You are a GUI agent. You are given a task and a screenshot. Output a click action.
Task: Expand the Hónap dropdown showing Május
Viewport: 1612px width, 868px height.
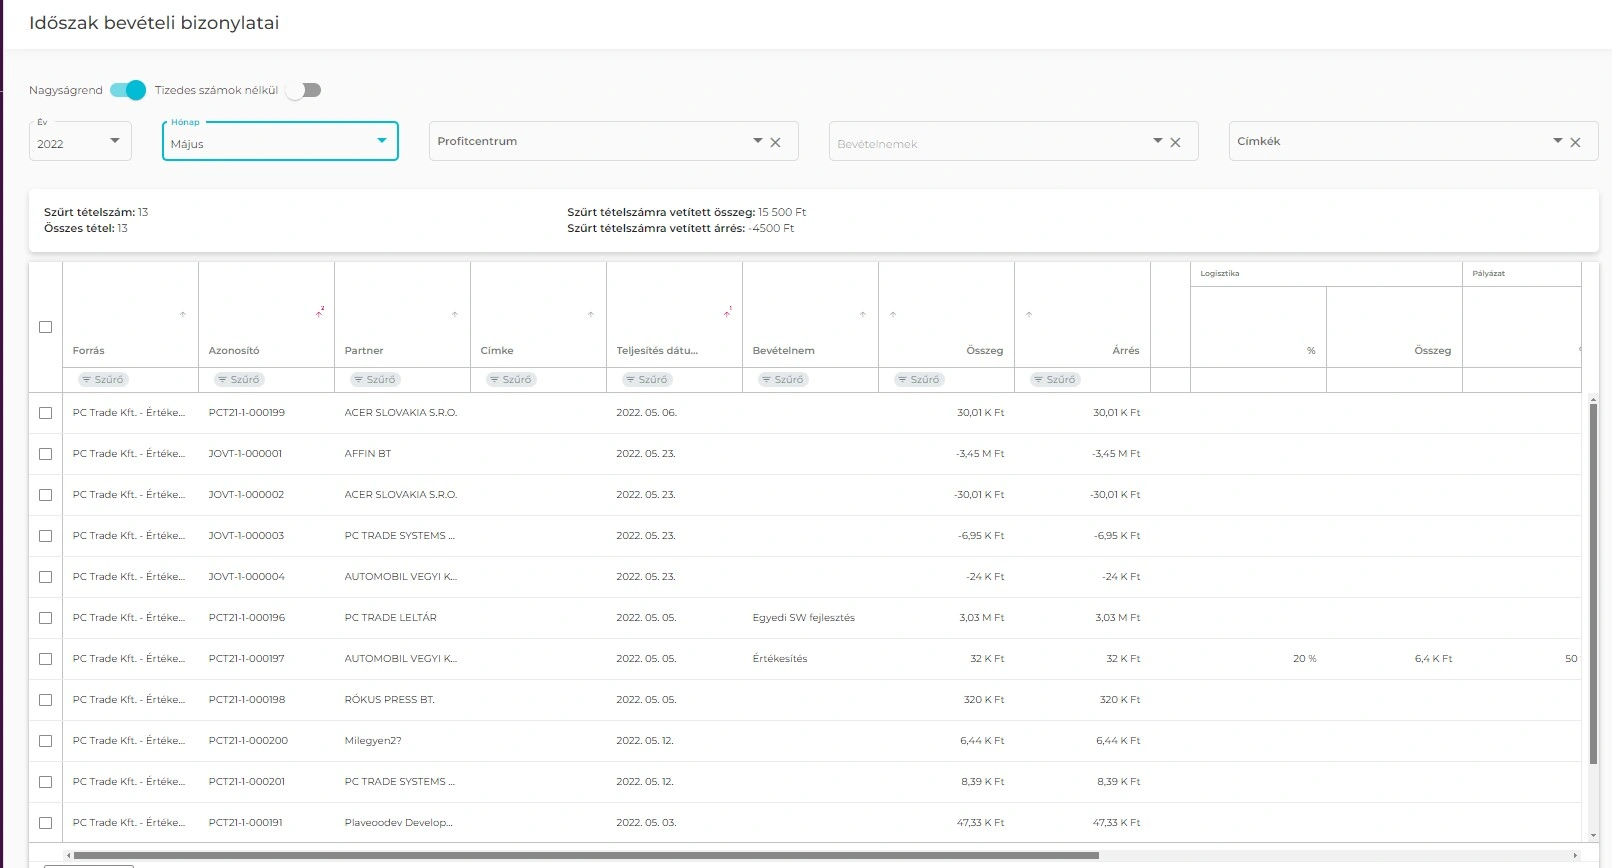(280, 142)
